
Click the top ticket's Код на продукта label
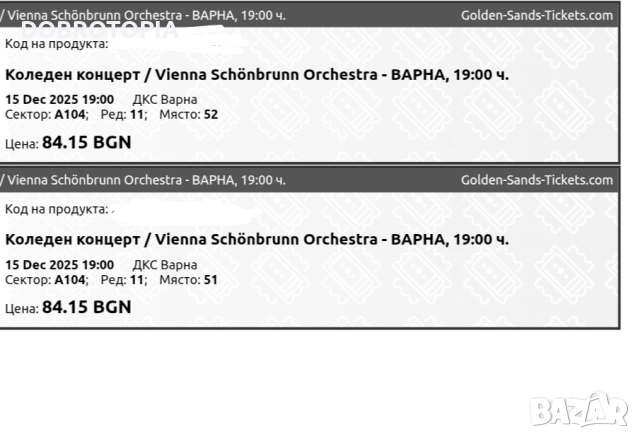(x=56, y=44)
